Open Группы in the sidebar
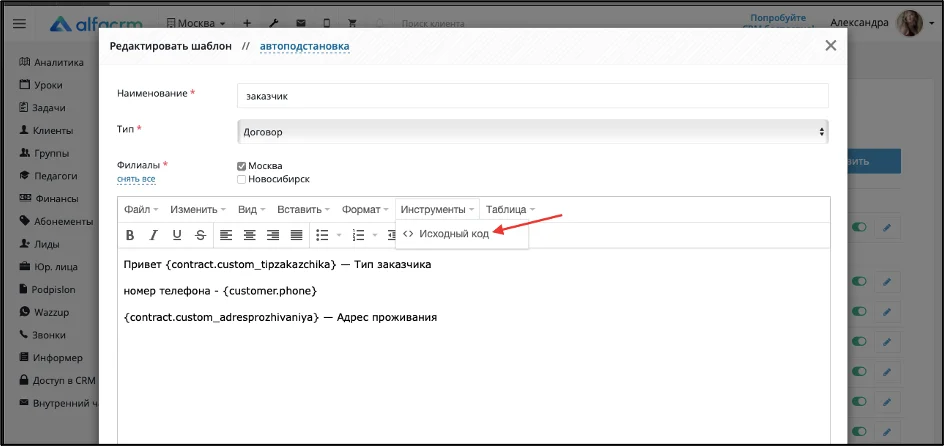The image size is (945, 447). click(x=44, y=153)
